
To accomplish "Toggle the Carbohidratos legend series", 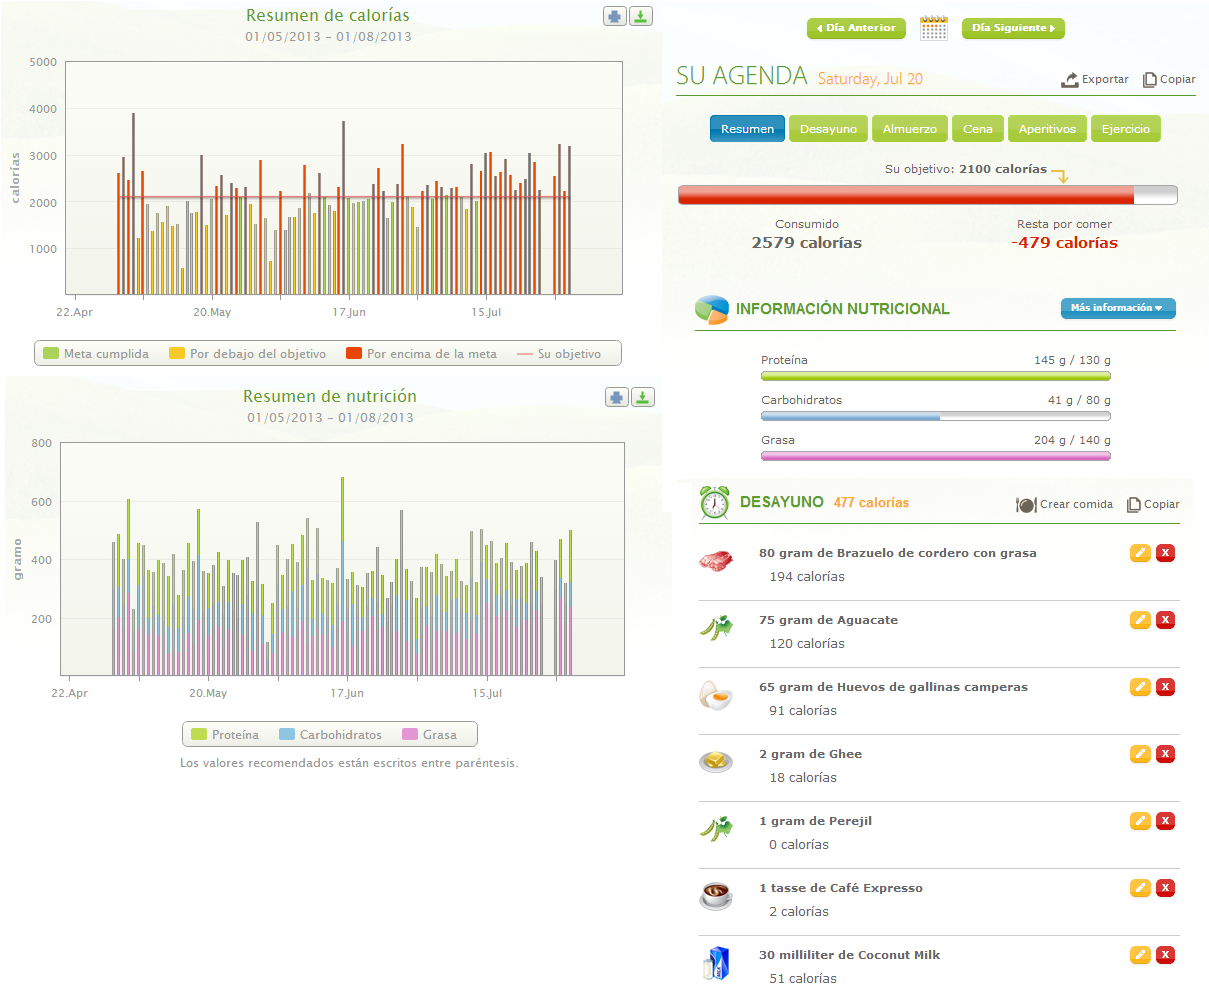I will coord(331,735).
